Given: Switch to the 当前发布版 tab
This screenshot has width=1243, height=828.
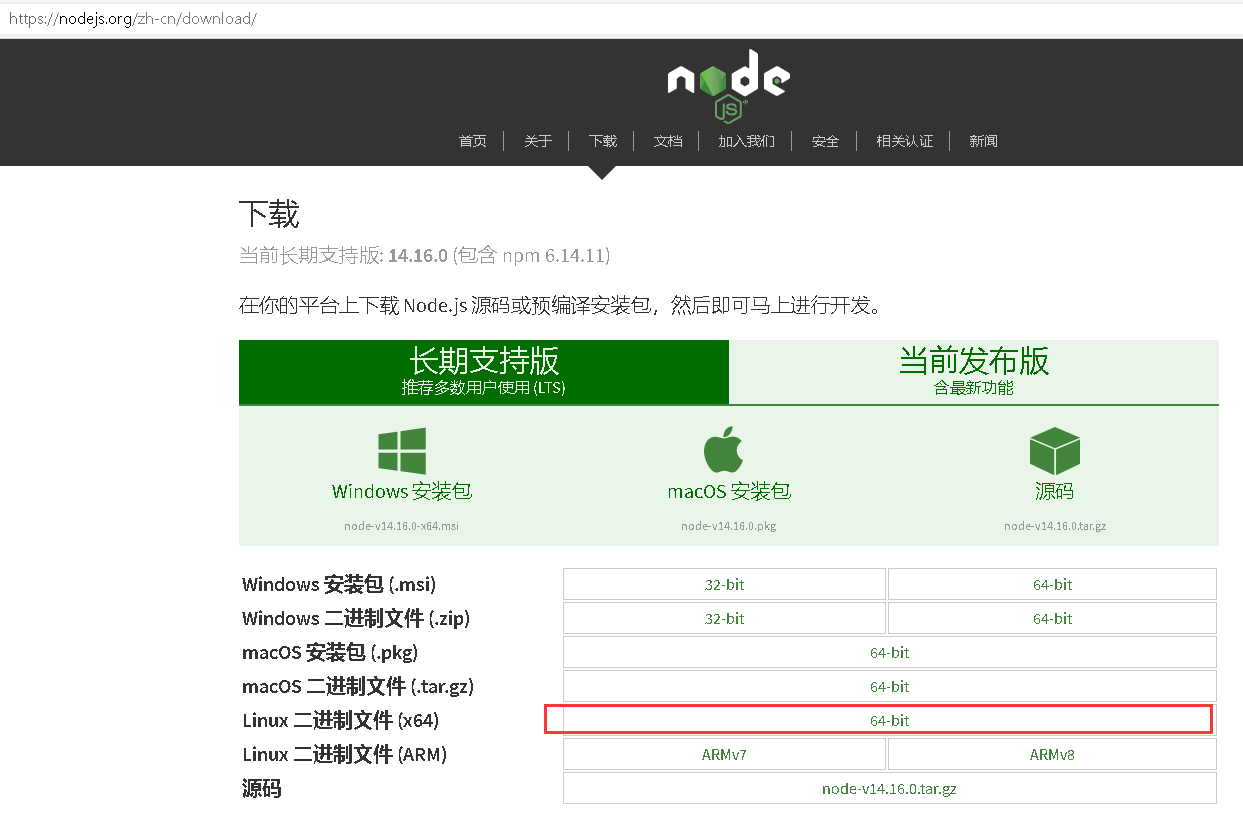Looking at the screenshot, I should click(x=974, y=372).
